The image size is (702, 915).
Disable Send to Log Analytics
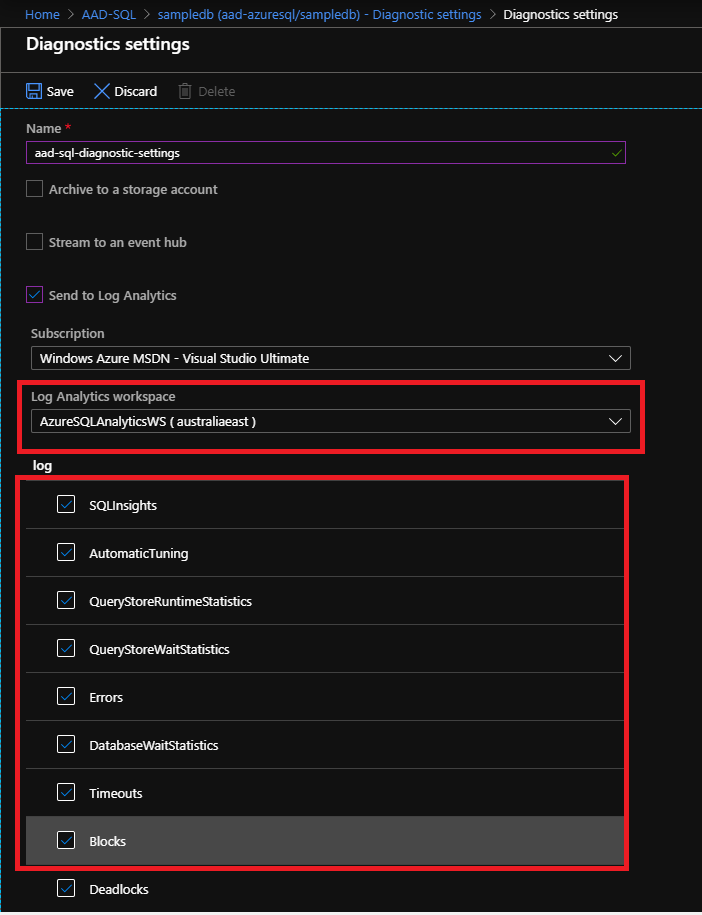34,294
